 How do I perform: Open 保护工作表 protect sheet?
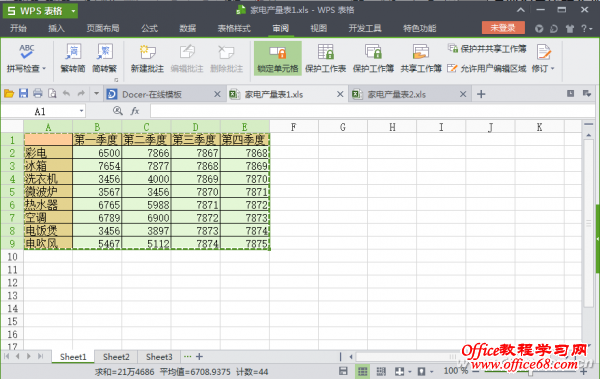[326, 58]
